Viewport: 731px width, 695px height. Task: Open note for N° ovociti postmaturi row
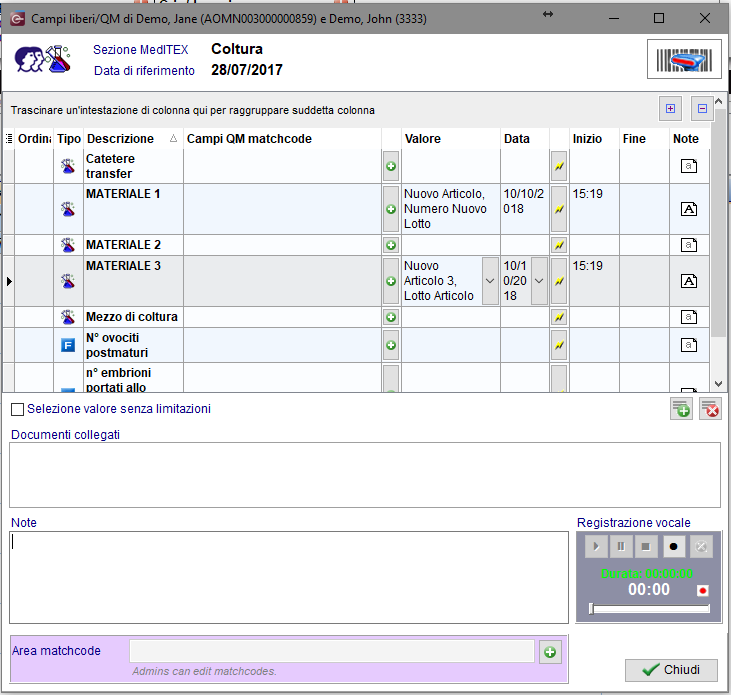coord(689,345)
